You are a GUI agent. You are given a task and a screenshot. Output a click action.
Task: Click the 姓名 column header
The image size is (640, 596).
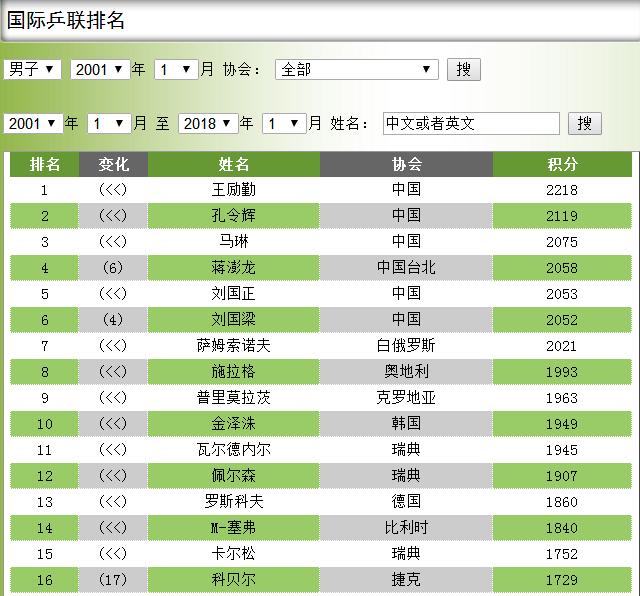click(x=234, y=165)
